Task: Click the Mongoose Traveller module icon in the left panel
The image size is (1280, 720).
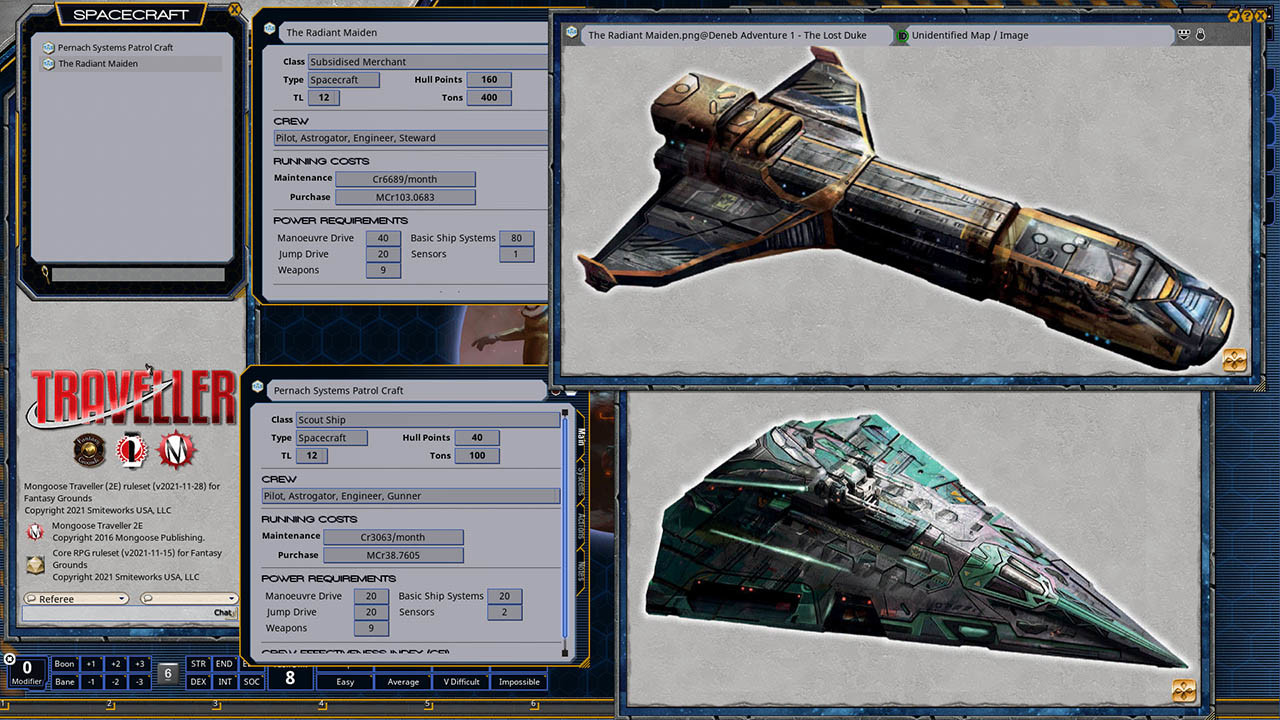Action: [x=35, y=531]
